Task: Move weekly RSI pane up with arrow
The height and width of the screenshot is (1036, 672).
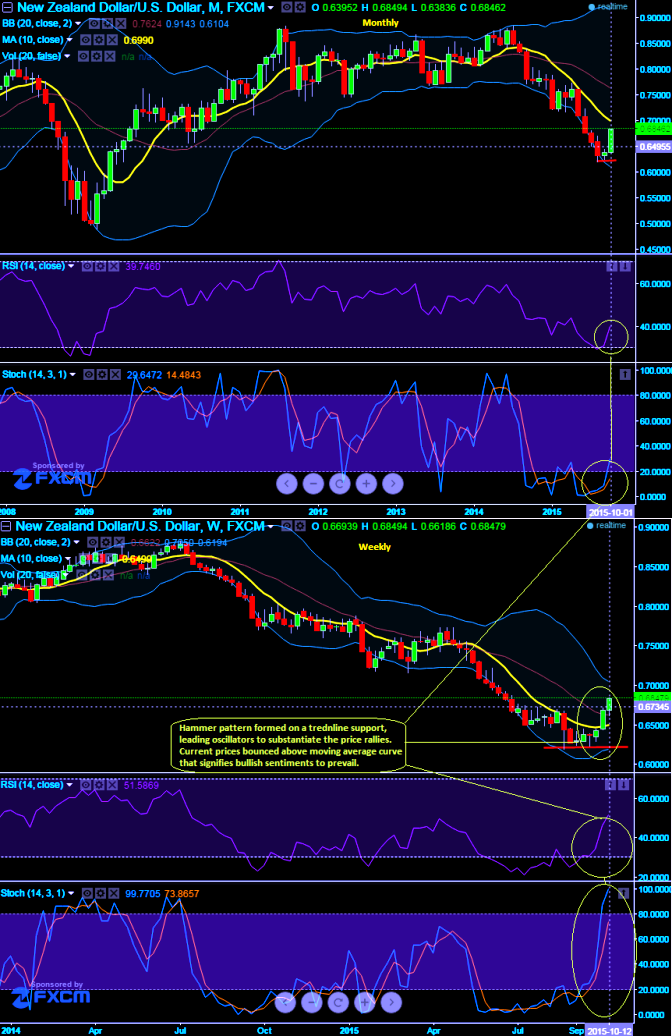Action: pos(611,785)
